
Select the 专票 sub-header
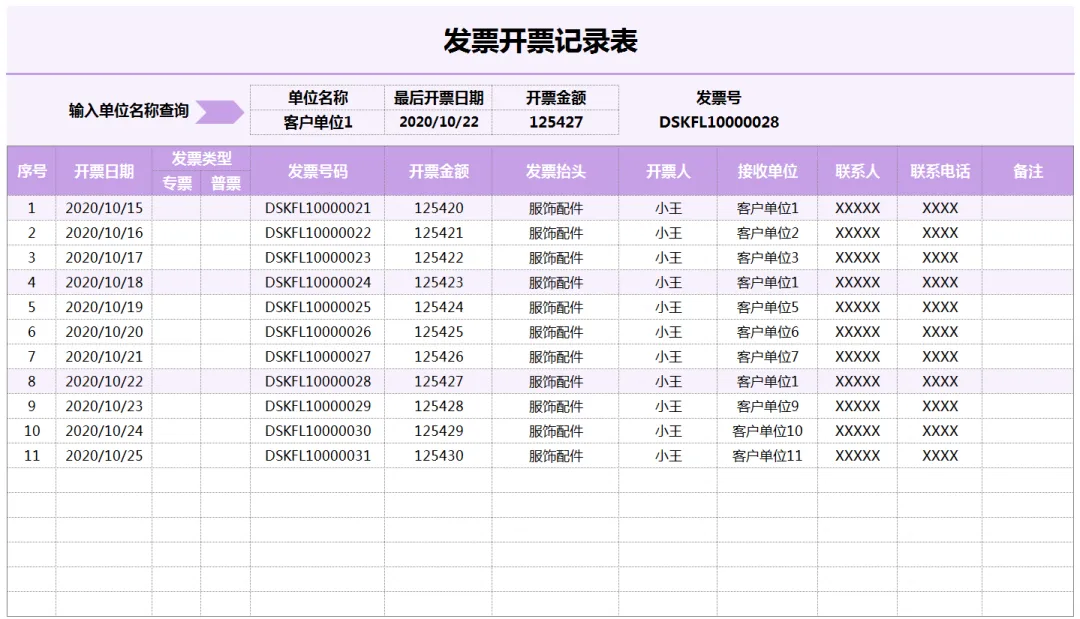click(x=177, y=183)
